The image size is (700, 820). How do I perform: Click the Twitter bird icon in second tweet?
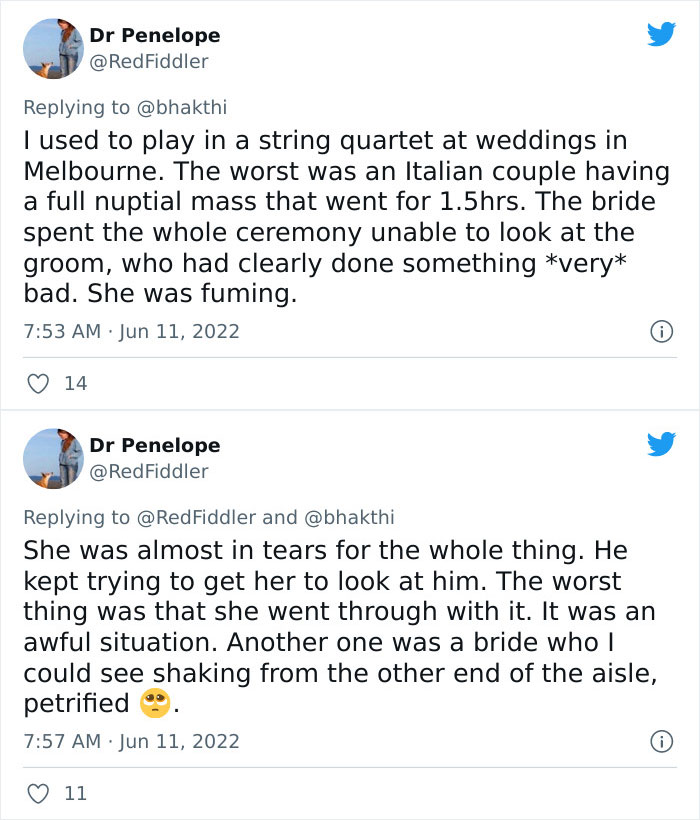tap(661, 445)
